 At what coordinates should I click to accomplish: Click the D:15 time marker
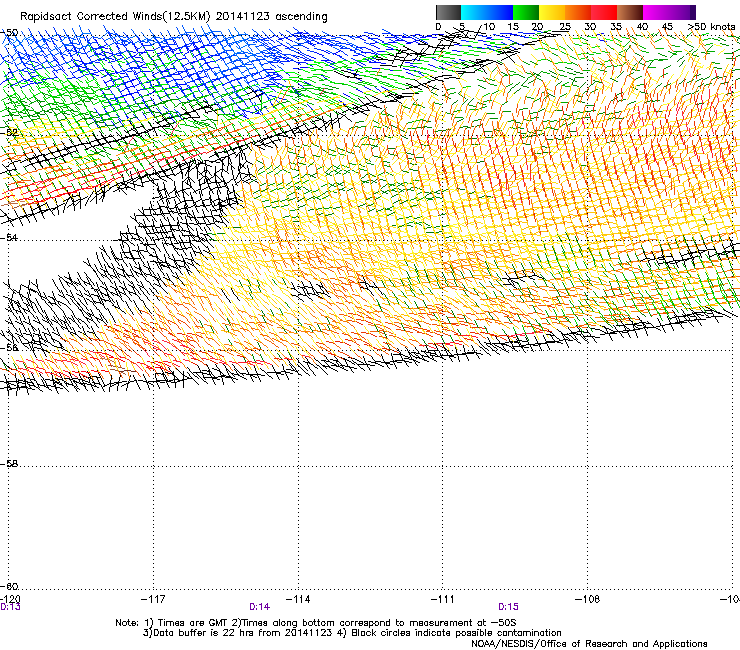508,607
